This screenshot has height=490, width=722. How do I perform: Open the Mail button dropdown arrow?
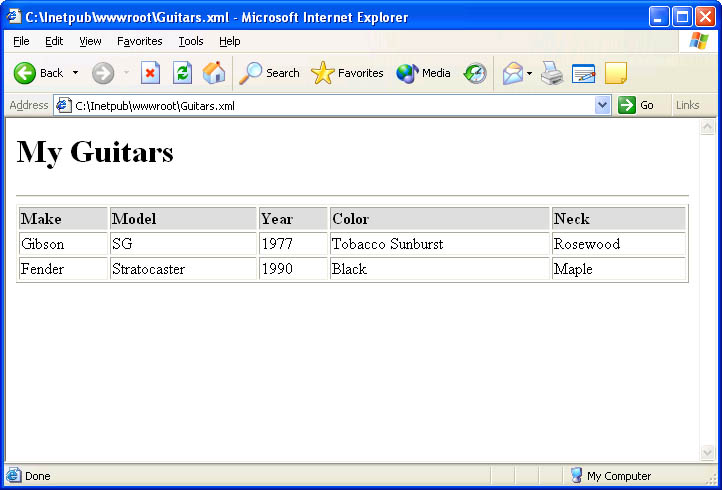coord(529,73)
